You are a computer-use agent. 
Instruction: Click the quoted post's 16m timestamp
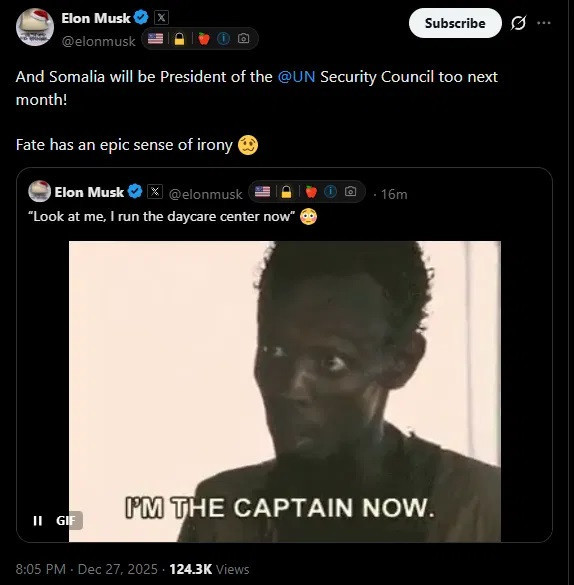[394, 194]
